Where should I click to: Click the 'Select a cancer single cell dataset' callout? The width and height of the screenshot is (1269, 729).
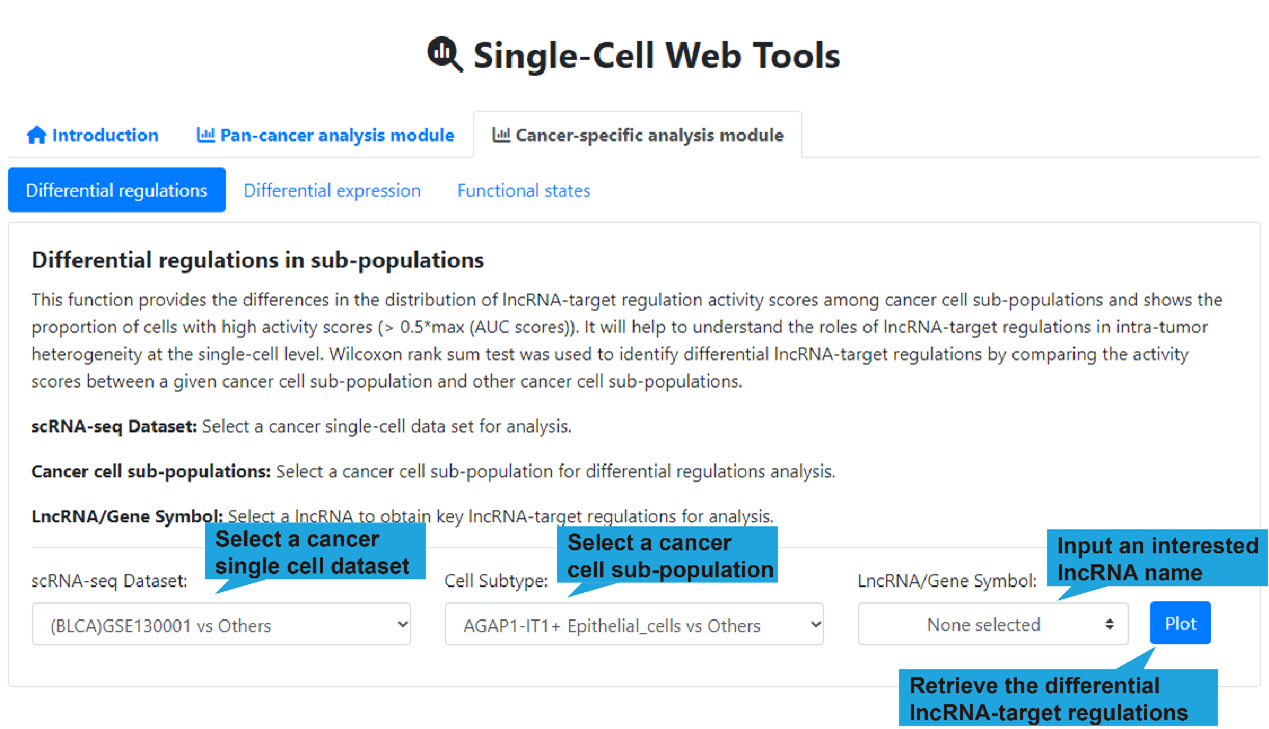coord(313,552)
